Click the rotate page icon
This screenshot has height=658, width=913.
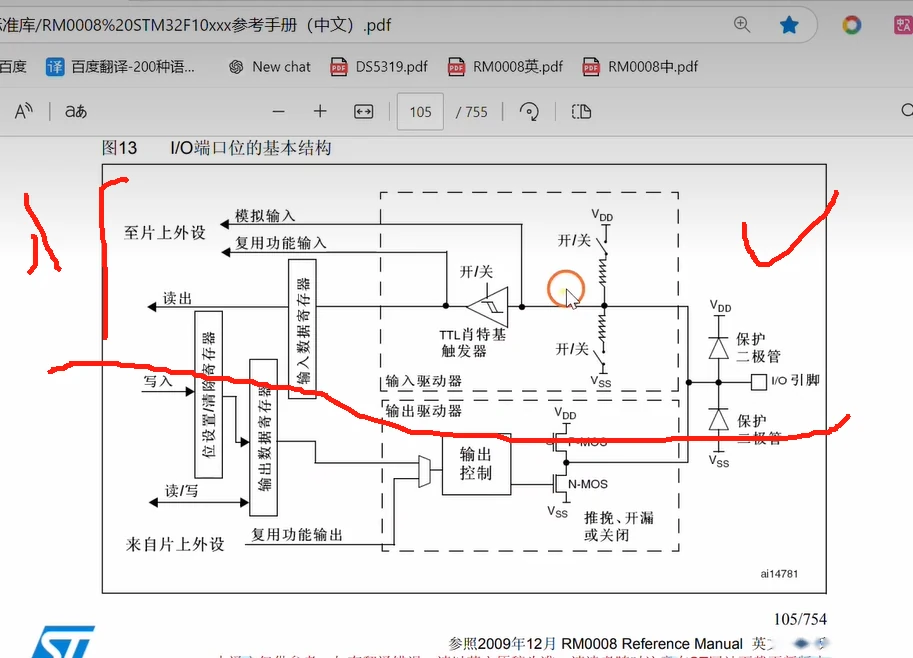point(529,111)
